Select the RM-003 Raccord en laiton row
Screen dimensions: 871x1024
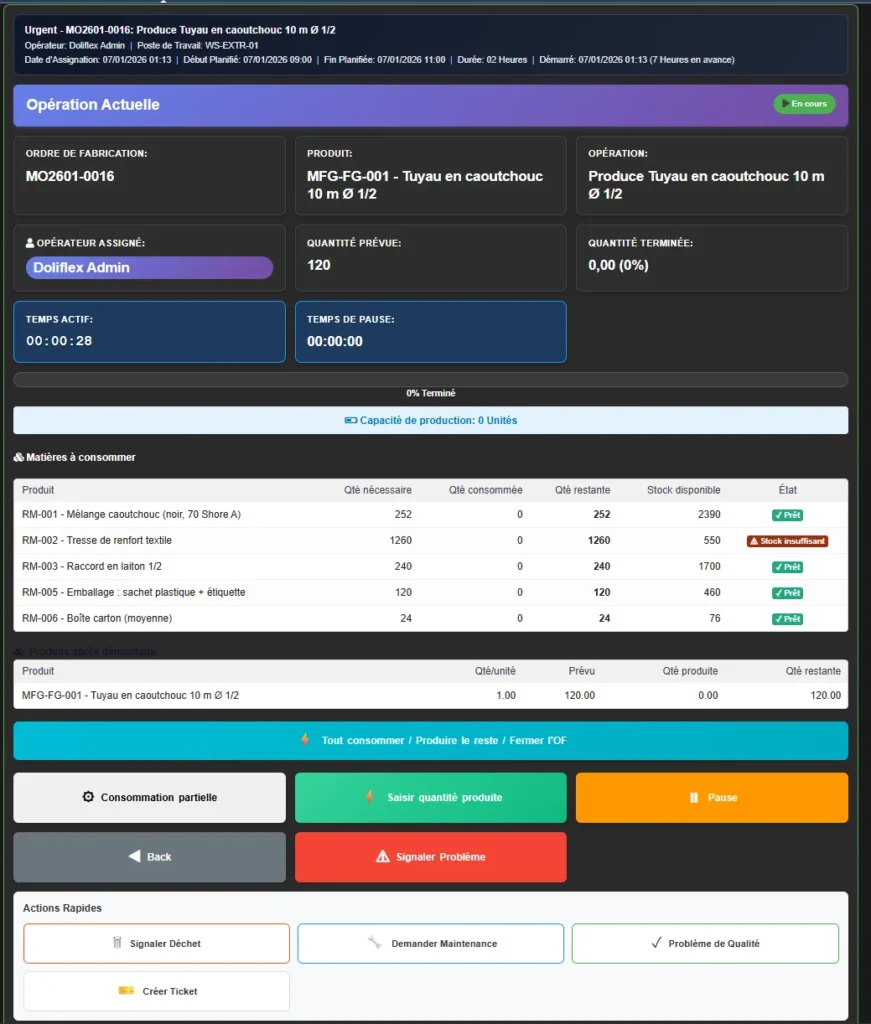[430, 567]
